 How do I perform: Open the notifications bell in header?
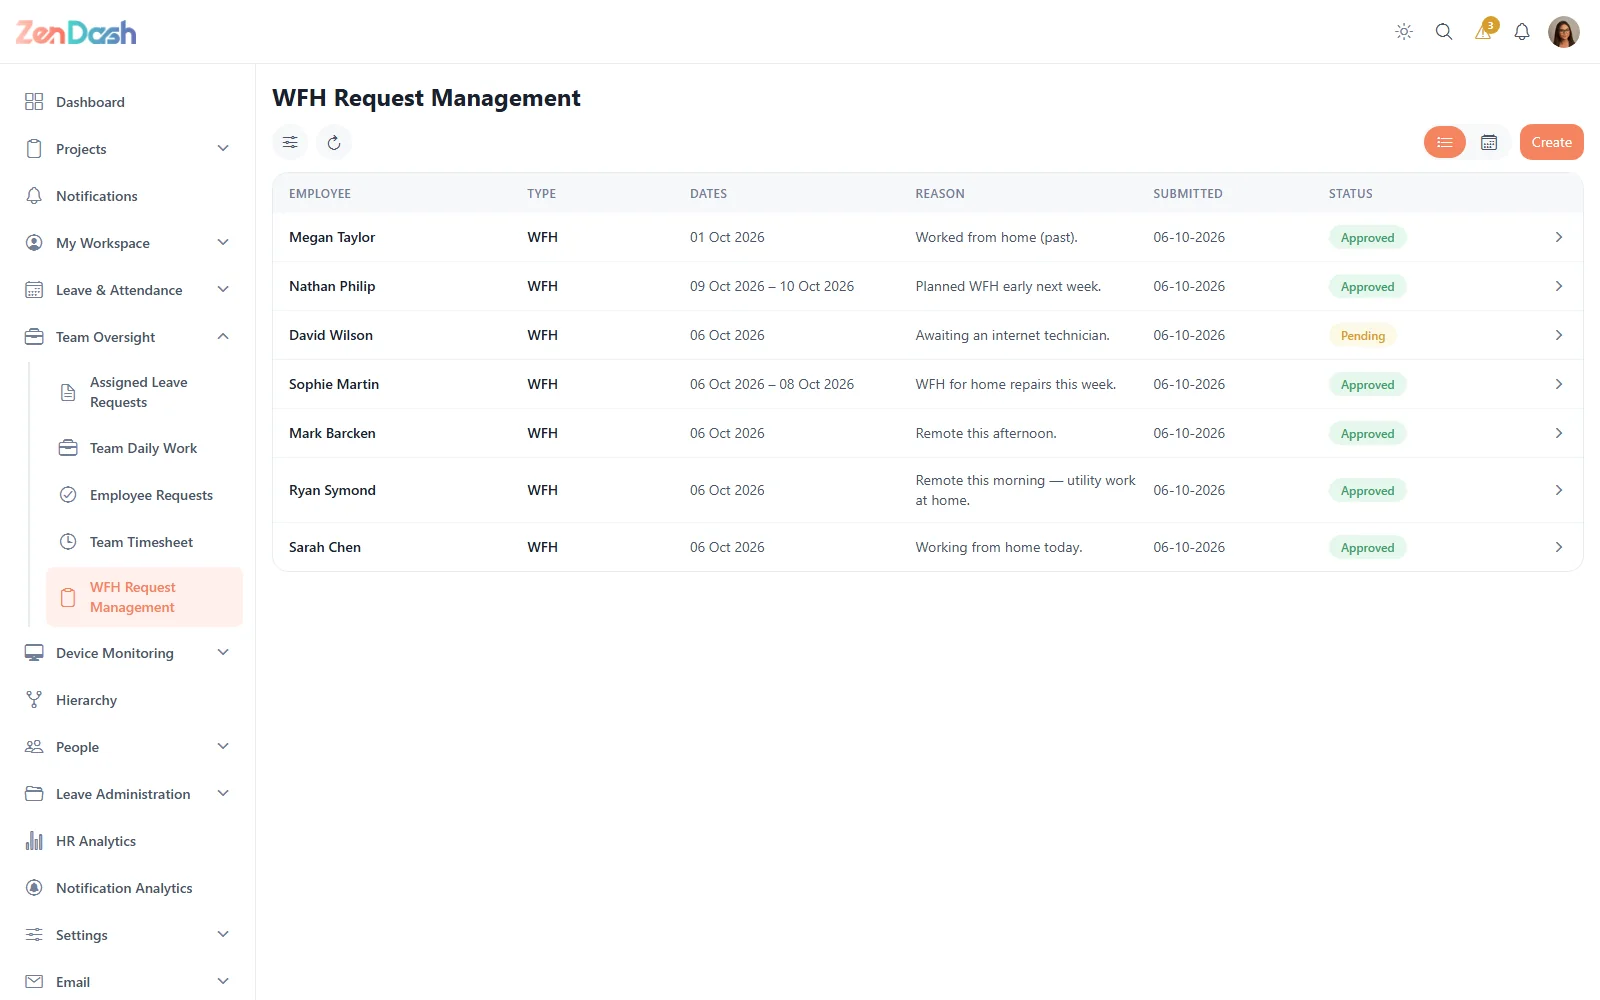coord(1522,32)
